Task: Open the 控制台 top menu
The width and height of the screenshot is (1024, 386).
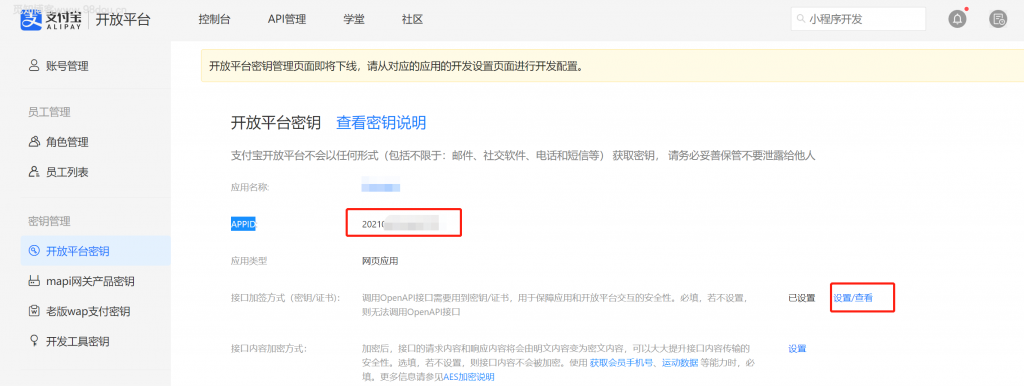Action: [x=214, y=20]
